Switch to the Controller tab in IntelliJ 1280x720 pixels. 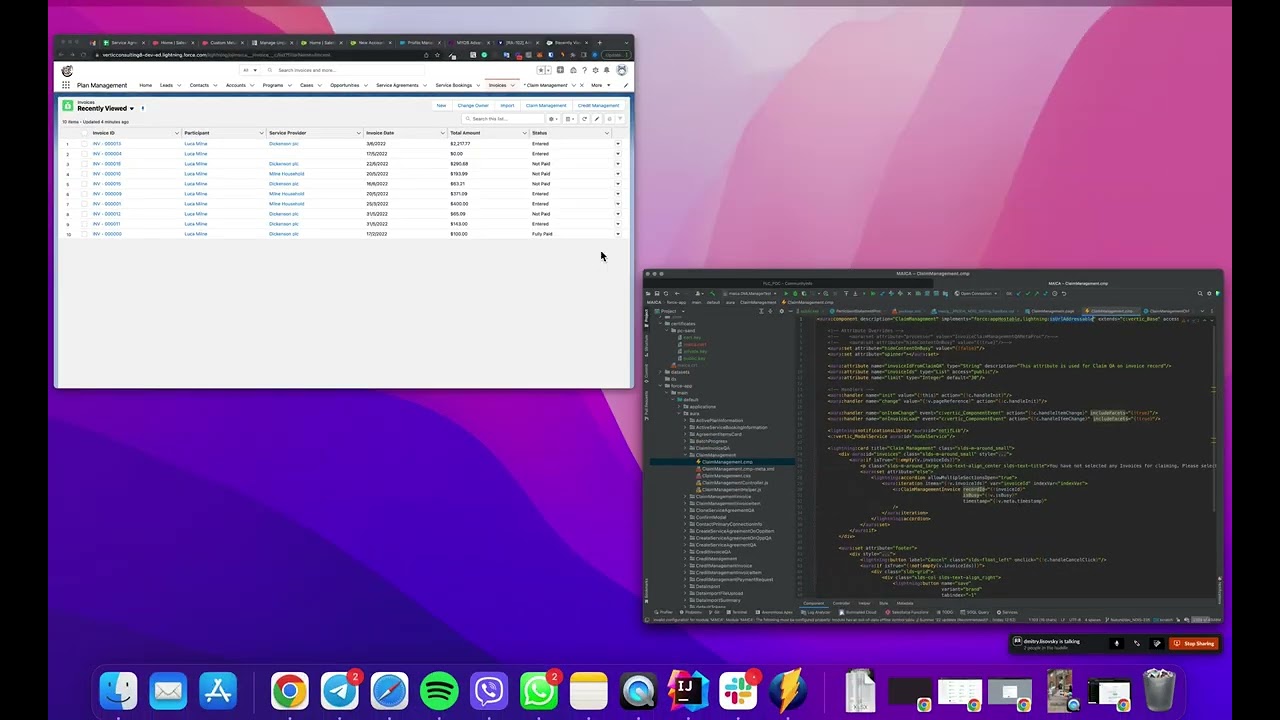point(841,603)
